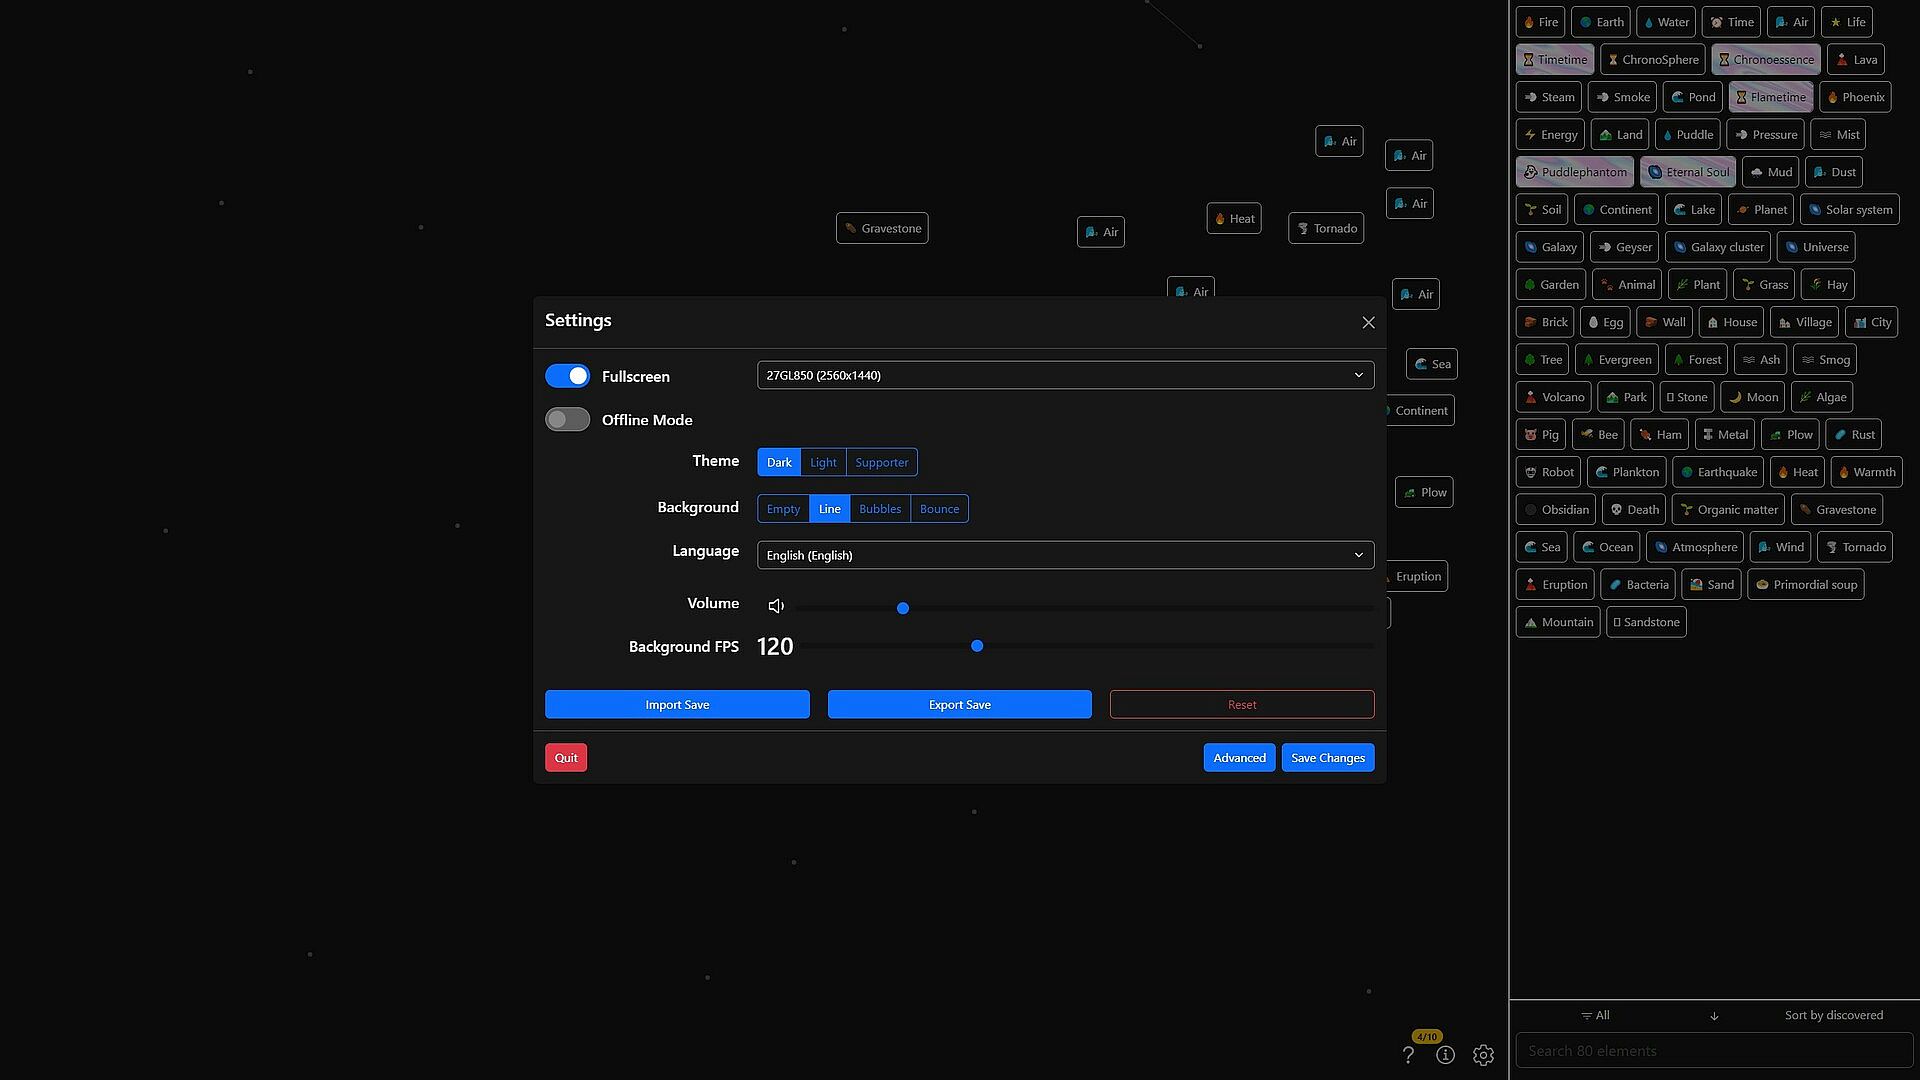Click the question mark help icon
This screenshot has height=1080, width=1920.
pyautogui.click(x=1408, y=1055)
